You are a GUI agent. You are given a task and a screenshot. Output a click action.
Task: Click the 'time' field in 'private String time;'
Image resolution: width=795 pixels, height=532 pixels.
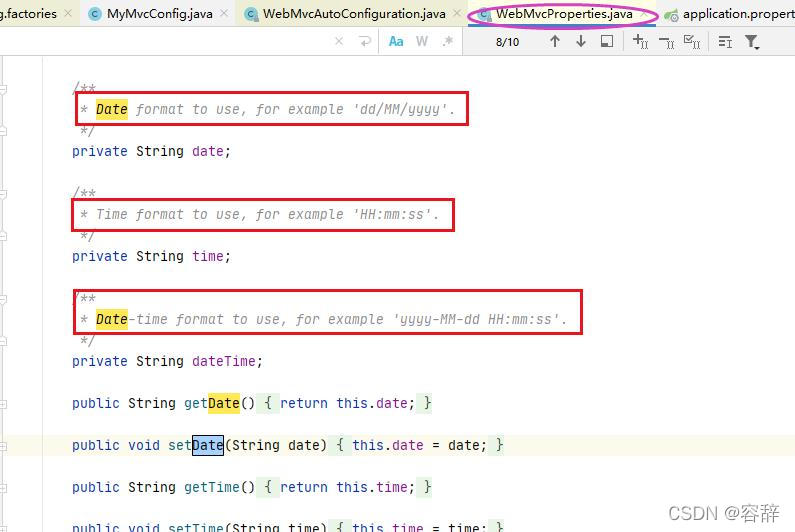point(208,257)
